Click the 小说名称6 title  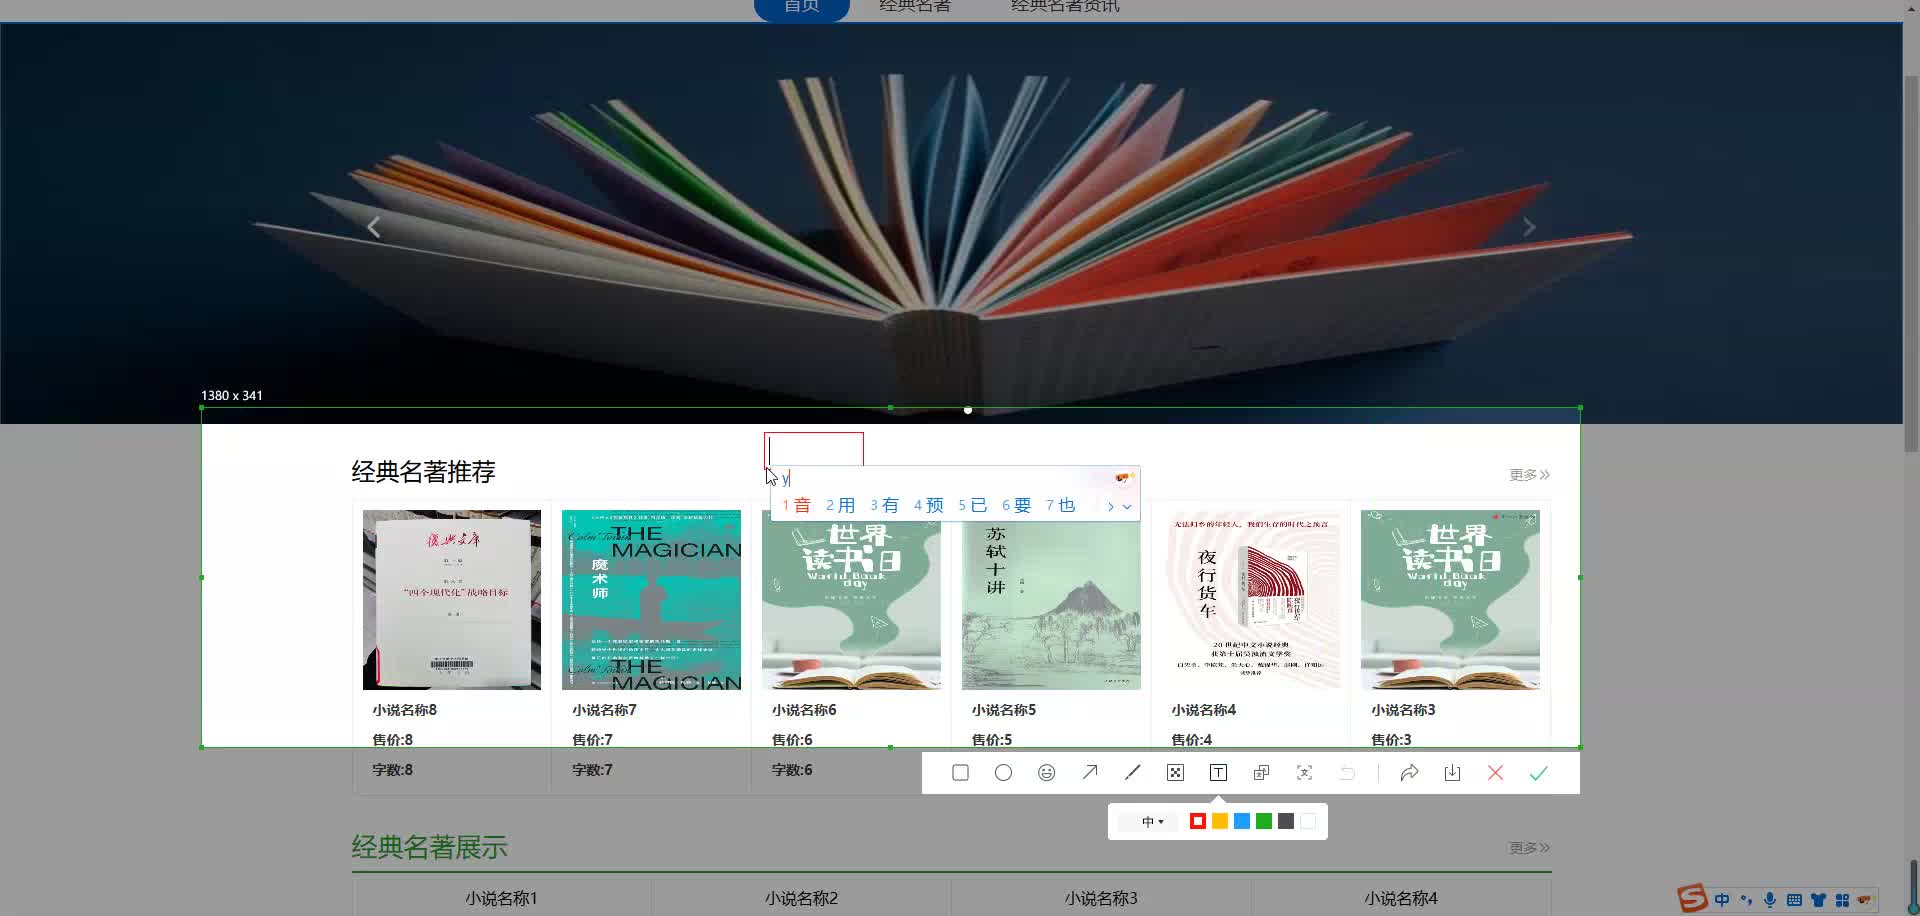click(805, 710)
